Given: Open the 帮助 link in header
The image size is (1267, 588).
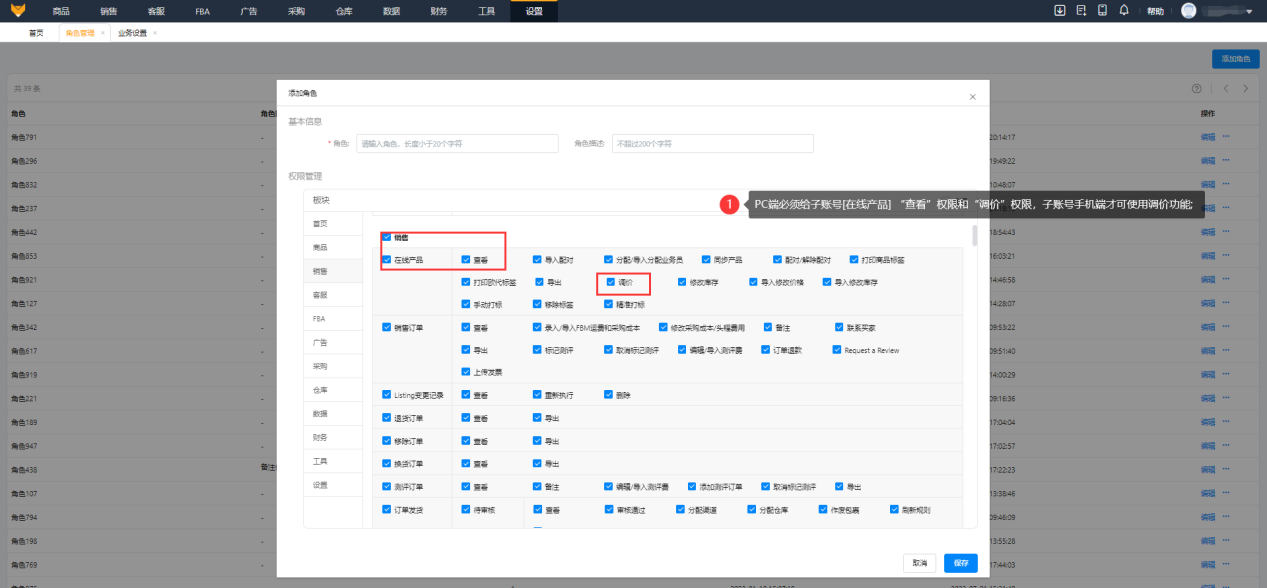Looking at the screenshot, I should (x=1155, y=11).
